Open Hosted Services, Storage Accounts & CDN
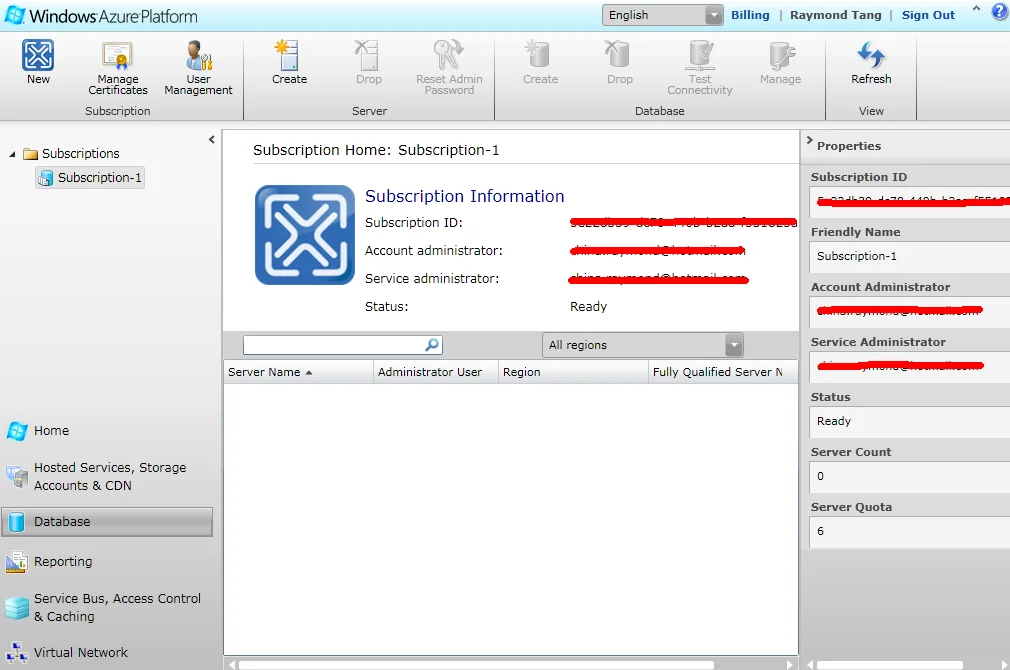The height and width of the screenshot is (670, 1010). pyautogui.click(x=108, y=476)
